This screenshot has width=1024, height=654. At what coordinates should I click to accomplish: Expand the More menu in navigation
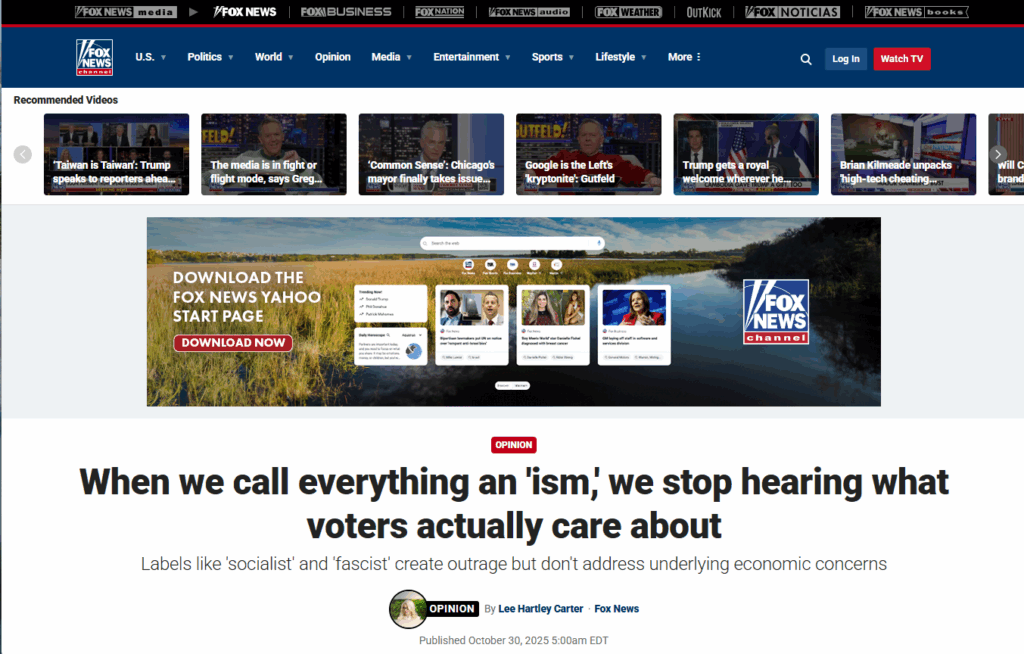pos(684,57)
